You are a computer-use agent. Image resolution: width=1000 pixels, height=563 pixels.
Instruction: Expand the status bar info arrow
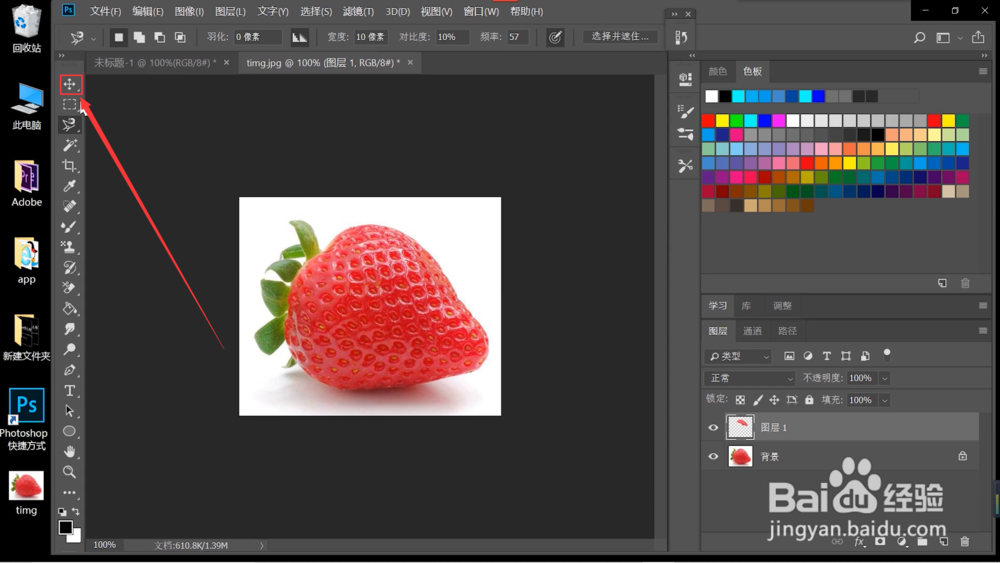pyautogui.click(x=261, y=546)
